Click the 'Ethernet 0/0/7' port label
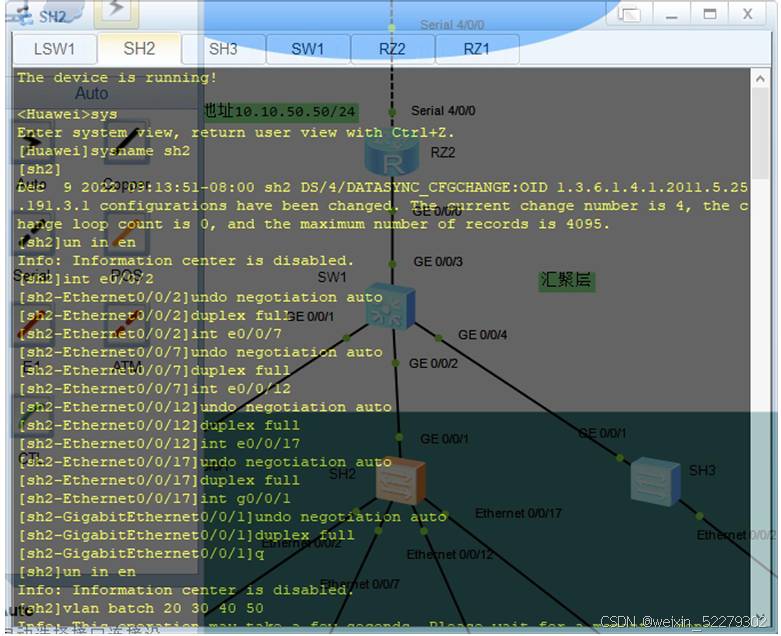 pos(360,584)
